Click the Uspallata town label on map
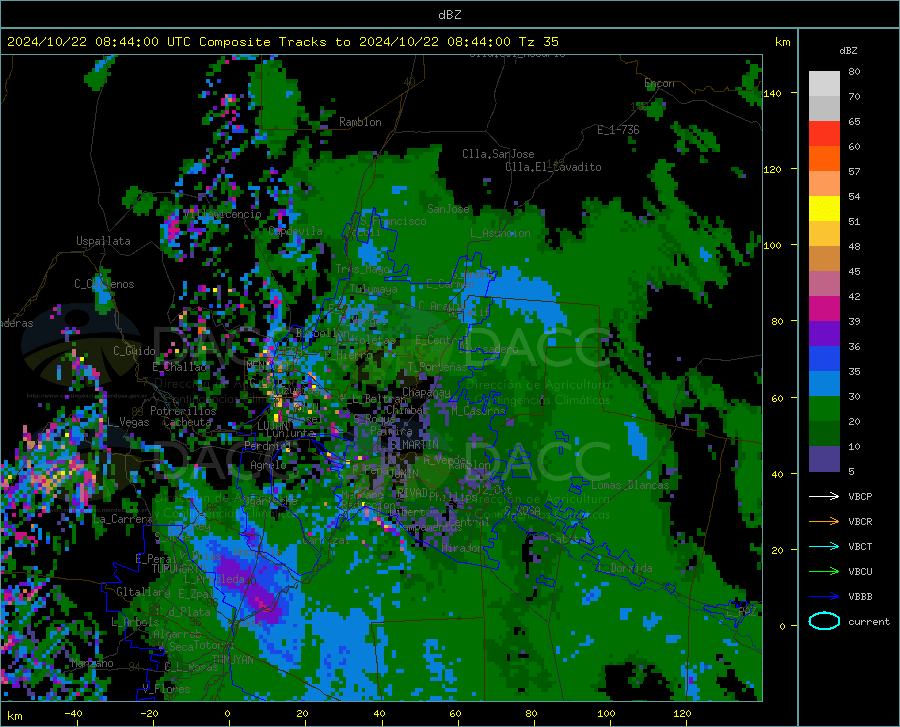This screenshot has height=727, width=900. click(x=103, y=241)
